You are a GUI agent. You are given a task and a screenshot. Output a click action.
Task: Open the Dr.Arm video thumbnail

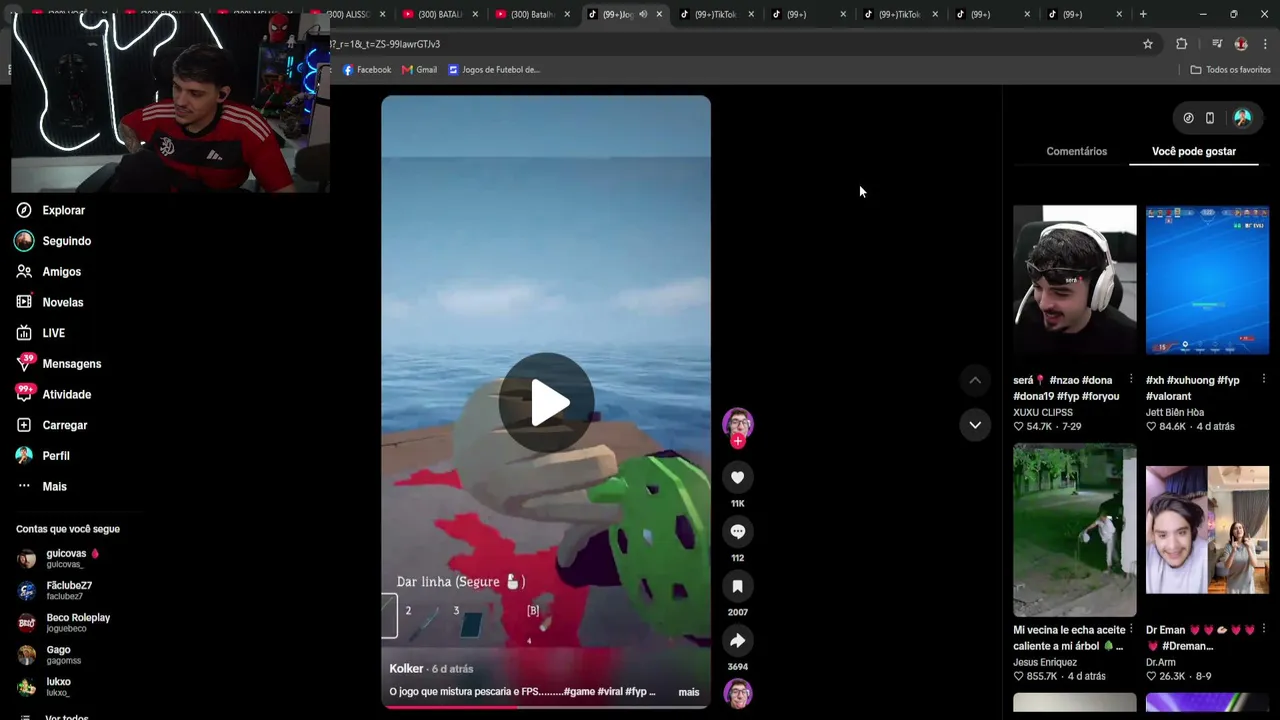click(x=1207, y=530)
